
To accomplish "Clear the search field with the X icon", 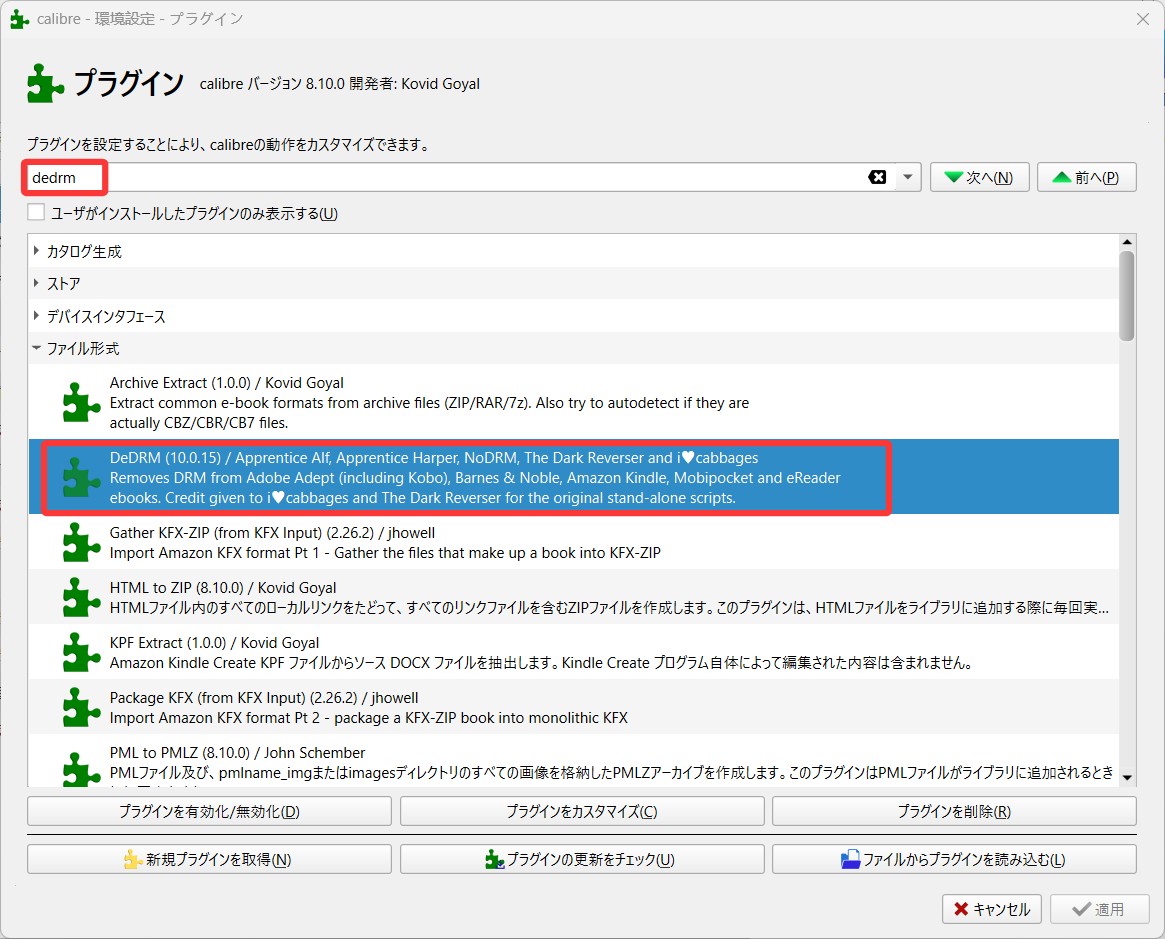I will point(877,178).
